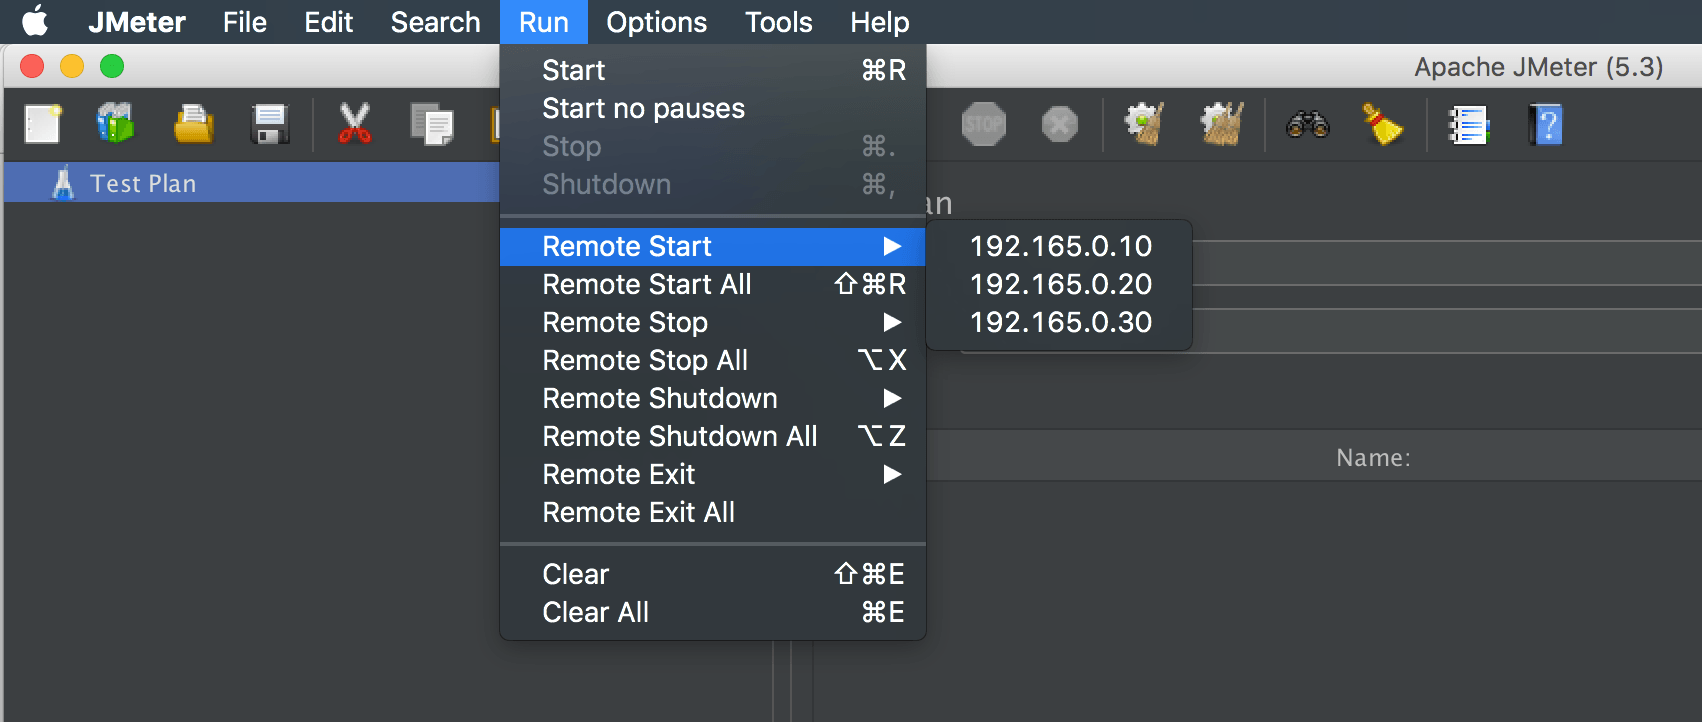Select Start in the Run menu

coord(574,70)
